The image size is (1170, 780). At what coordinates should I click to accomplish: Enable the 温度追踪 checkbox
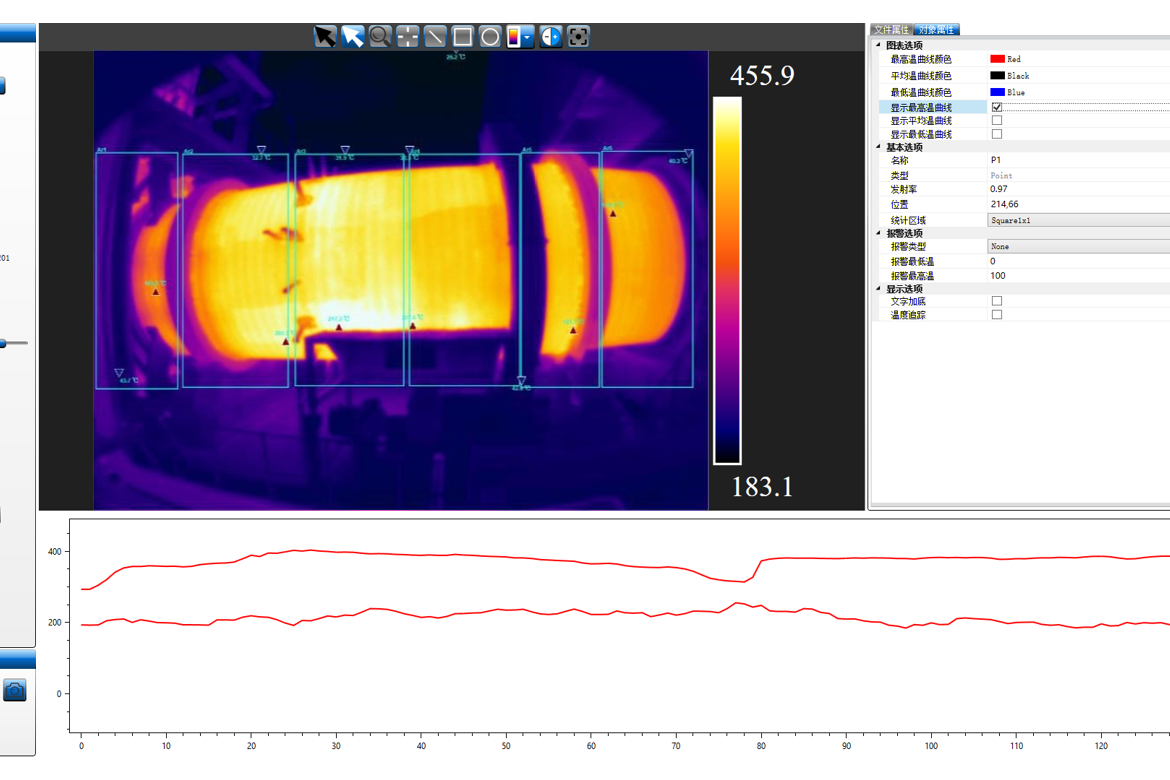coord(997,315)
